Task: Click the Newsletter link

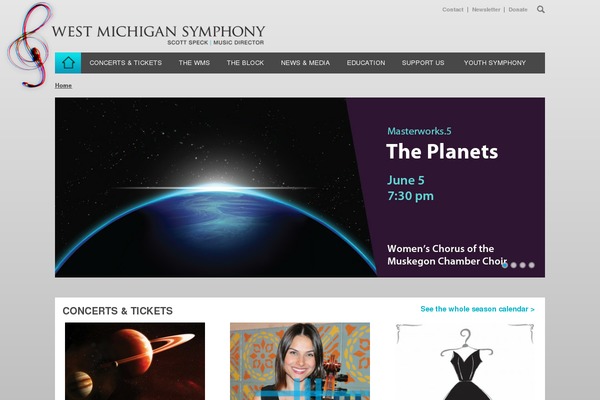Action: 486,10
